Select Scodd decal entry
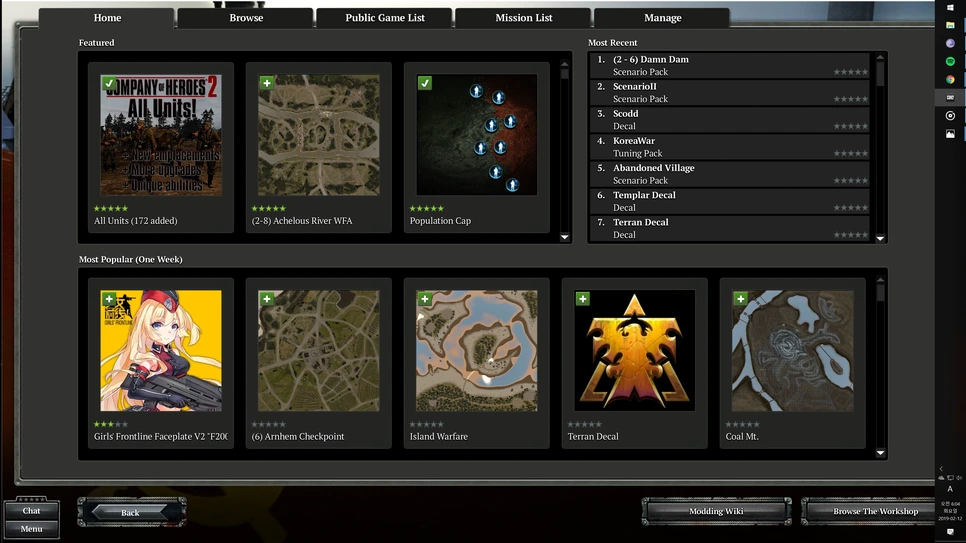Viewport: 966px width, 543px height. (729, 120)
